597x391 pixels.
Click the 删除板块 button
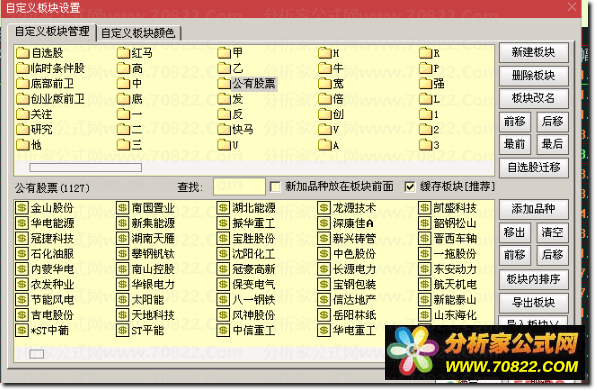click(533, 75)
